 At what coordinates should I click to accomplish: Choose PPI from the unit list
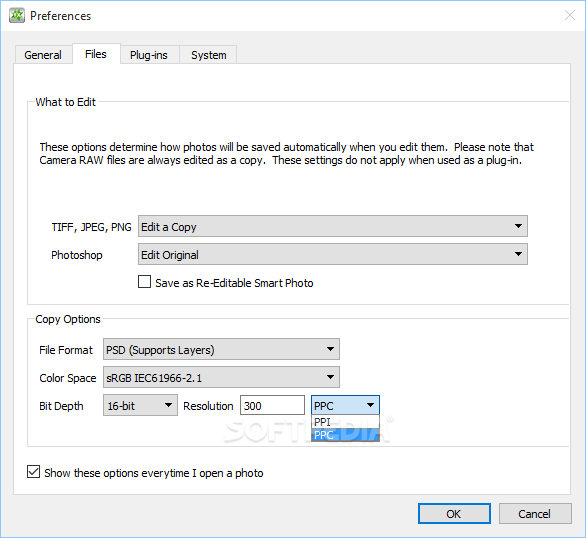point(345,422)
